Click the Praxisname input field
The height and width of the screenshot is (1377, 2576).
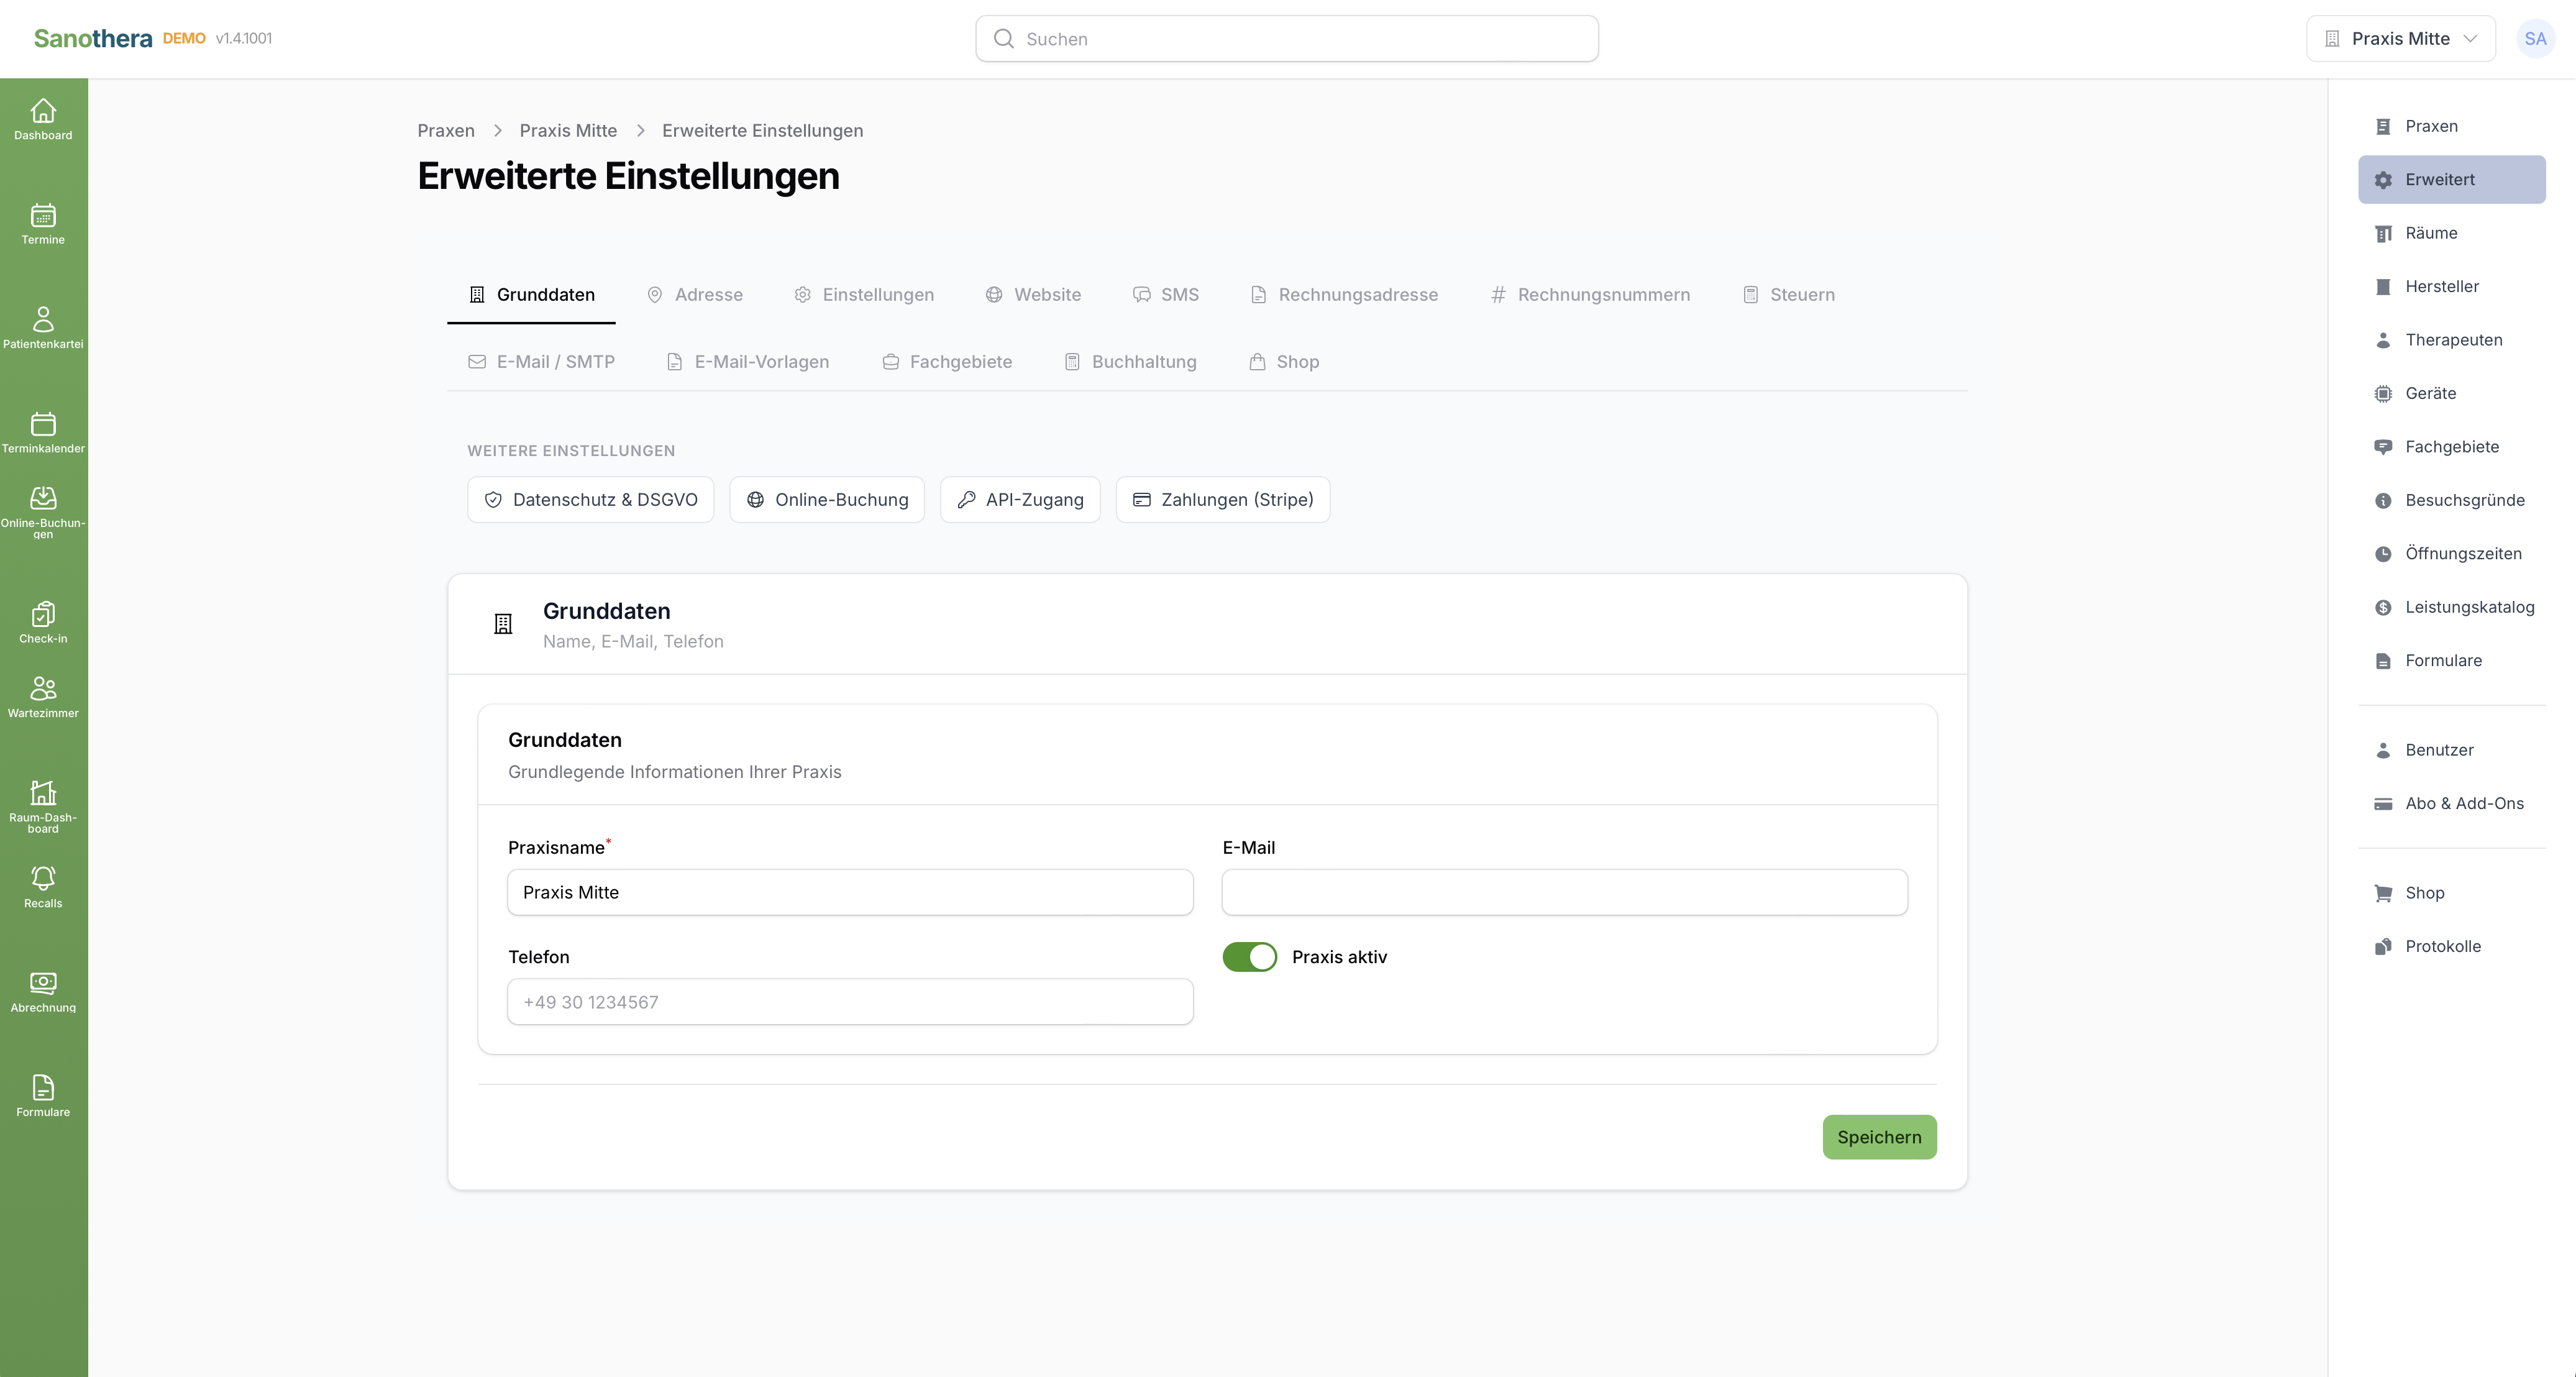(850, 892)
